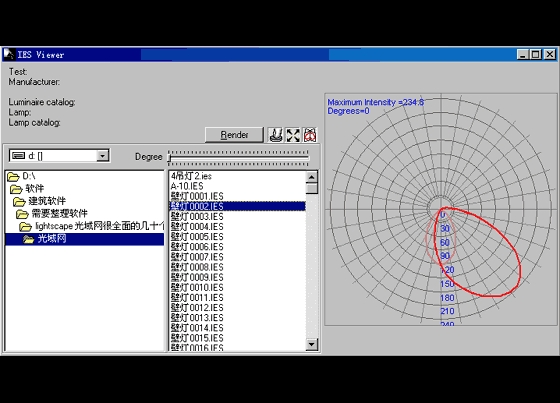Screen dimensions: 560x403
Task: Maximize the IES Viewer window
Action: 536,54
